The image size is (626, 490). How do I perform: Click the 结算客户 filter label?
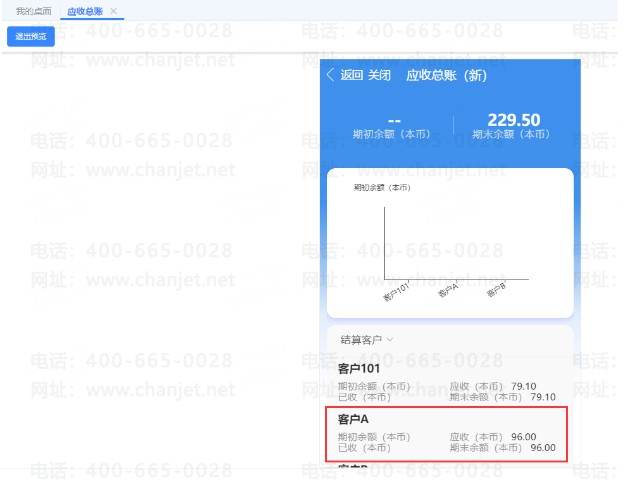[x=361, y=340]
